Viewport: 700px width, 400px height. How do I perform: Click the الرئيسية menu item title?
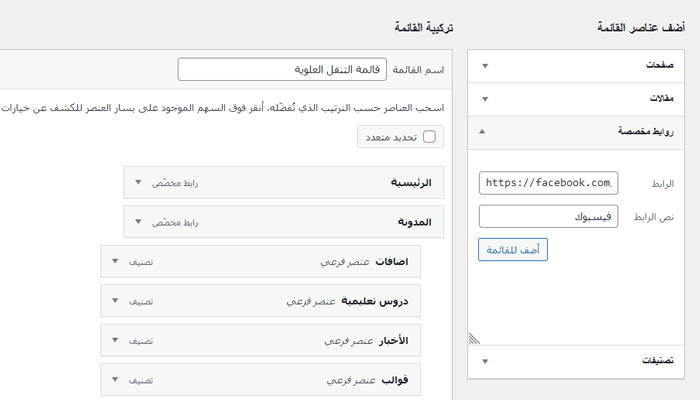[x=411, y=183]
